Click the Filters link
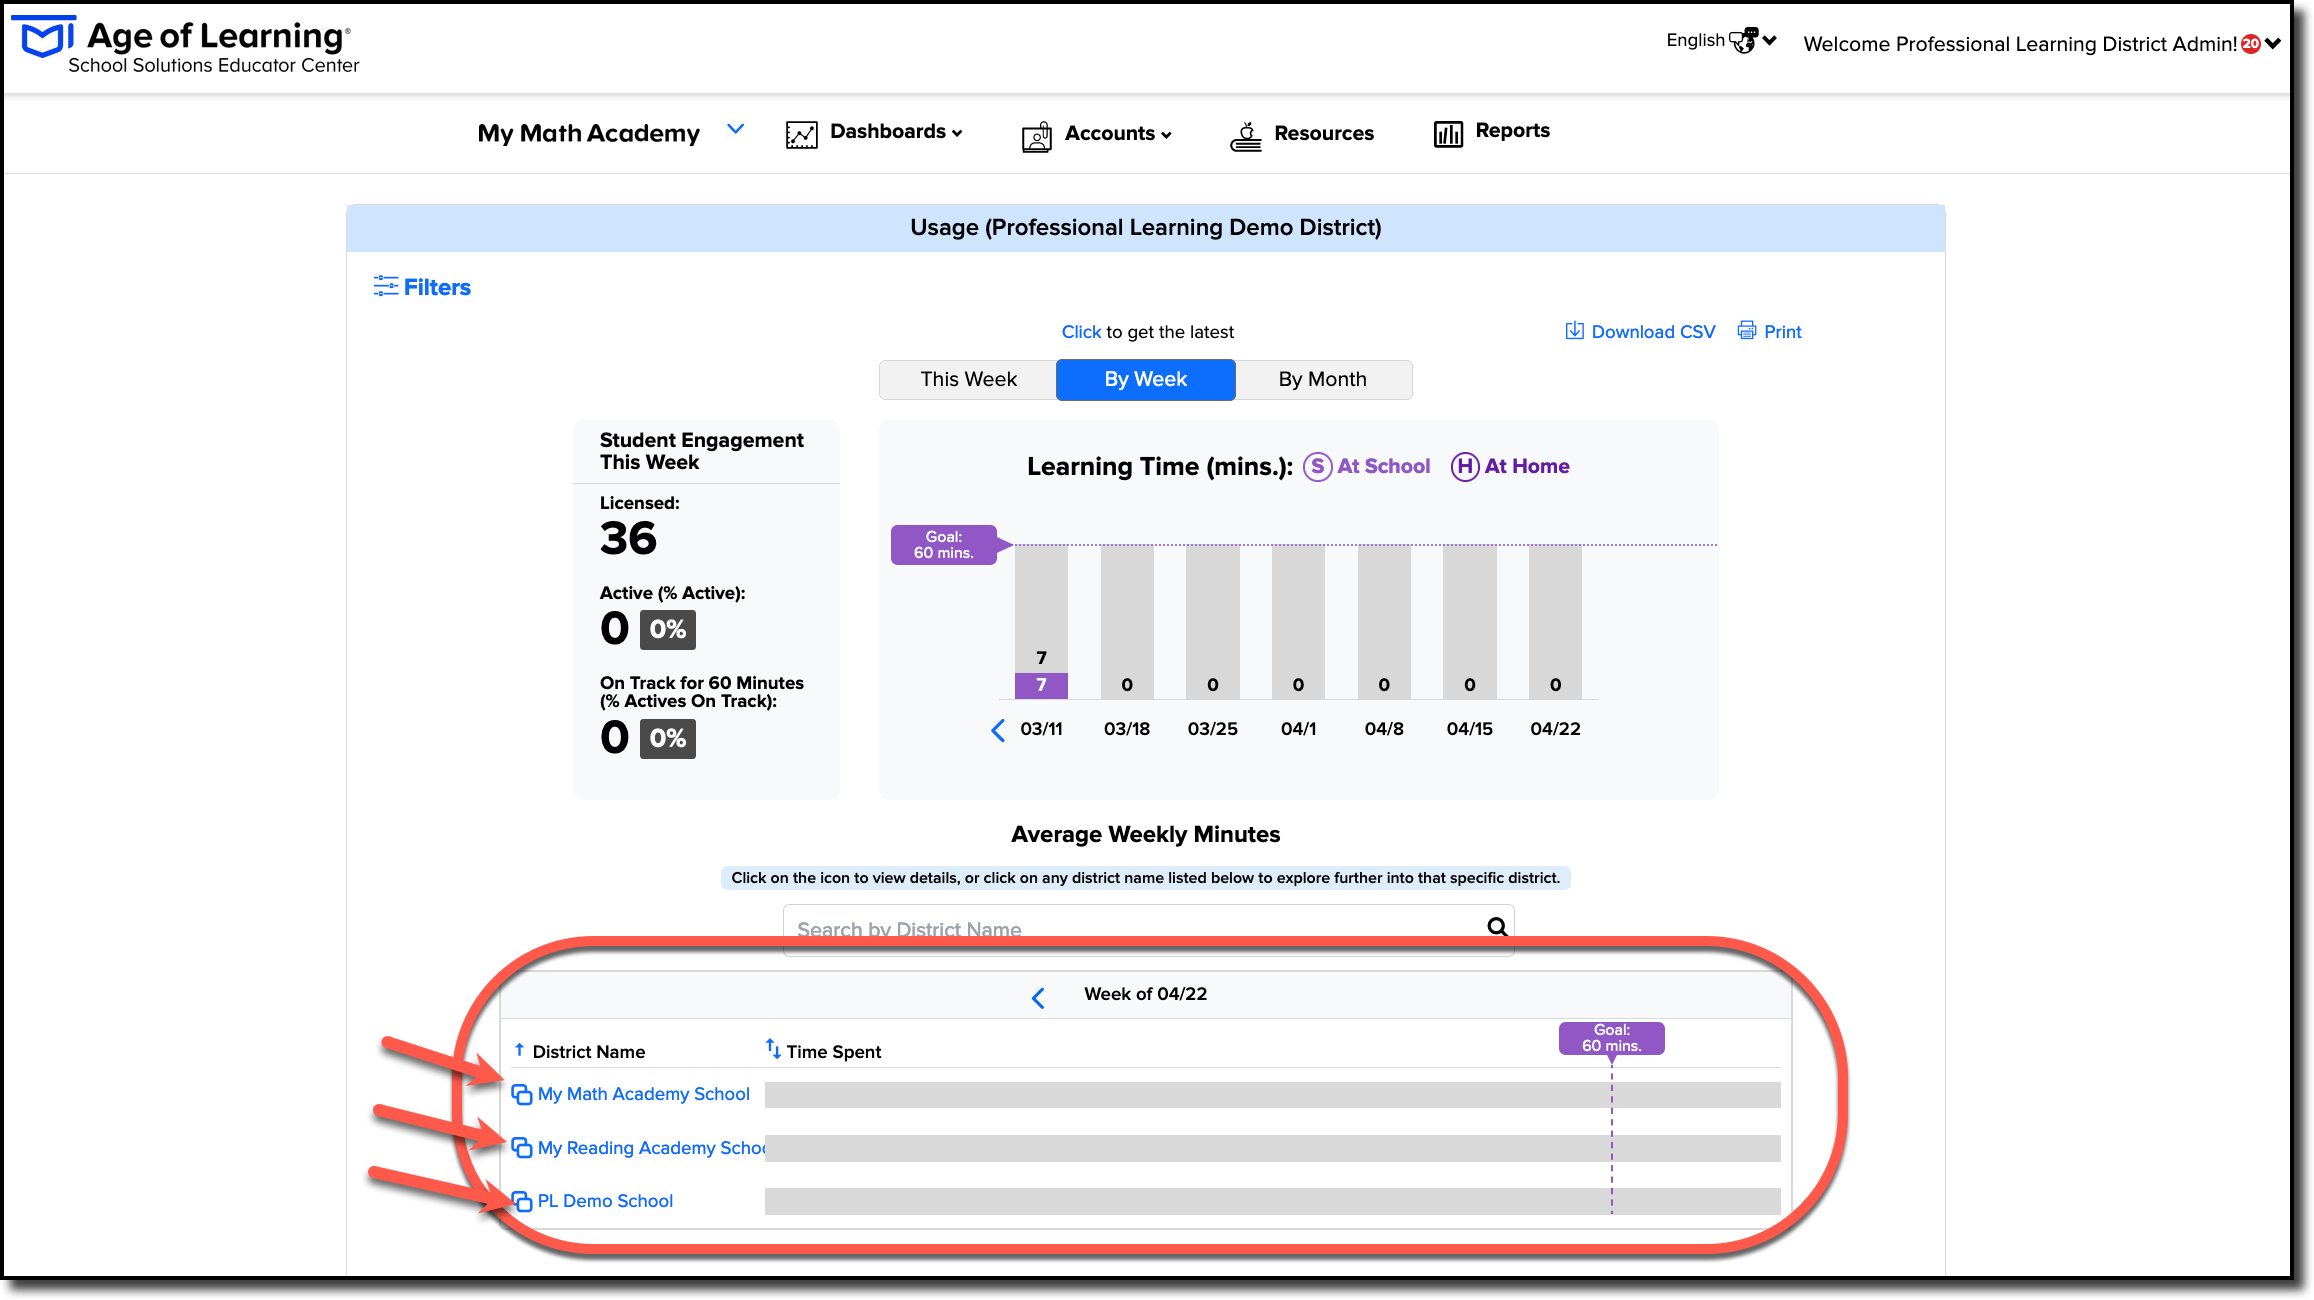 [x=437, y=287]
